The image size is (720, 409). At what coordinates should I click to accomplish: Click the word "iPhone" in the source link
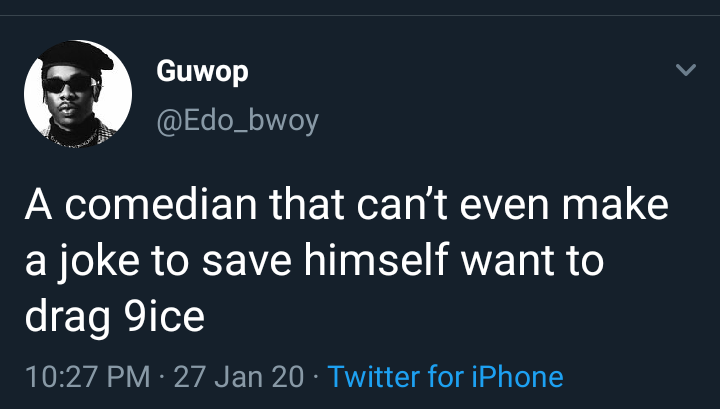pos(518,377)
